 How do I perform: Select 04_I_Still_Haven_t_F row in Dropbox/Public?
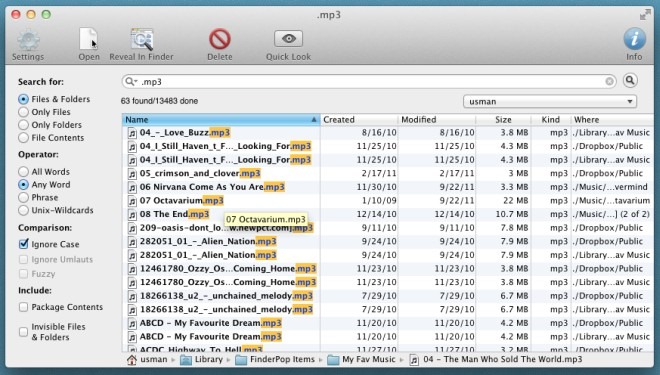pos(388,146)
